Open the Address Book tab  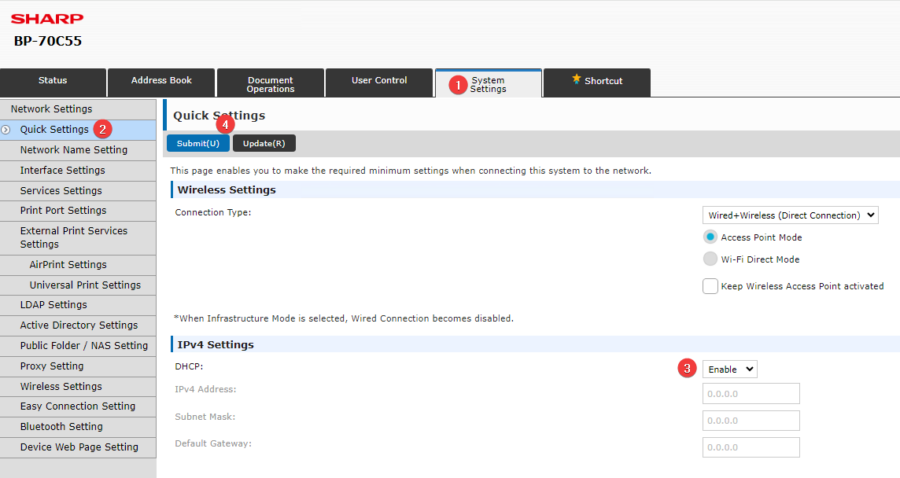point(161,81)
